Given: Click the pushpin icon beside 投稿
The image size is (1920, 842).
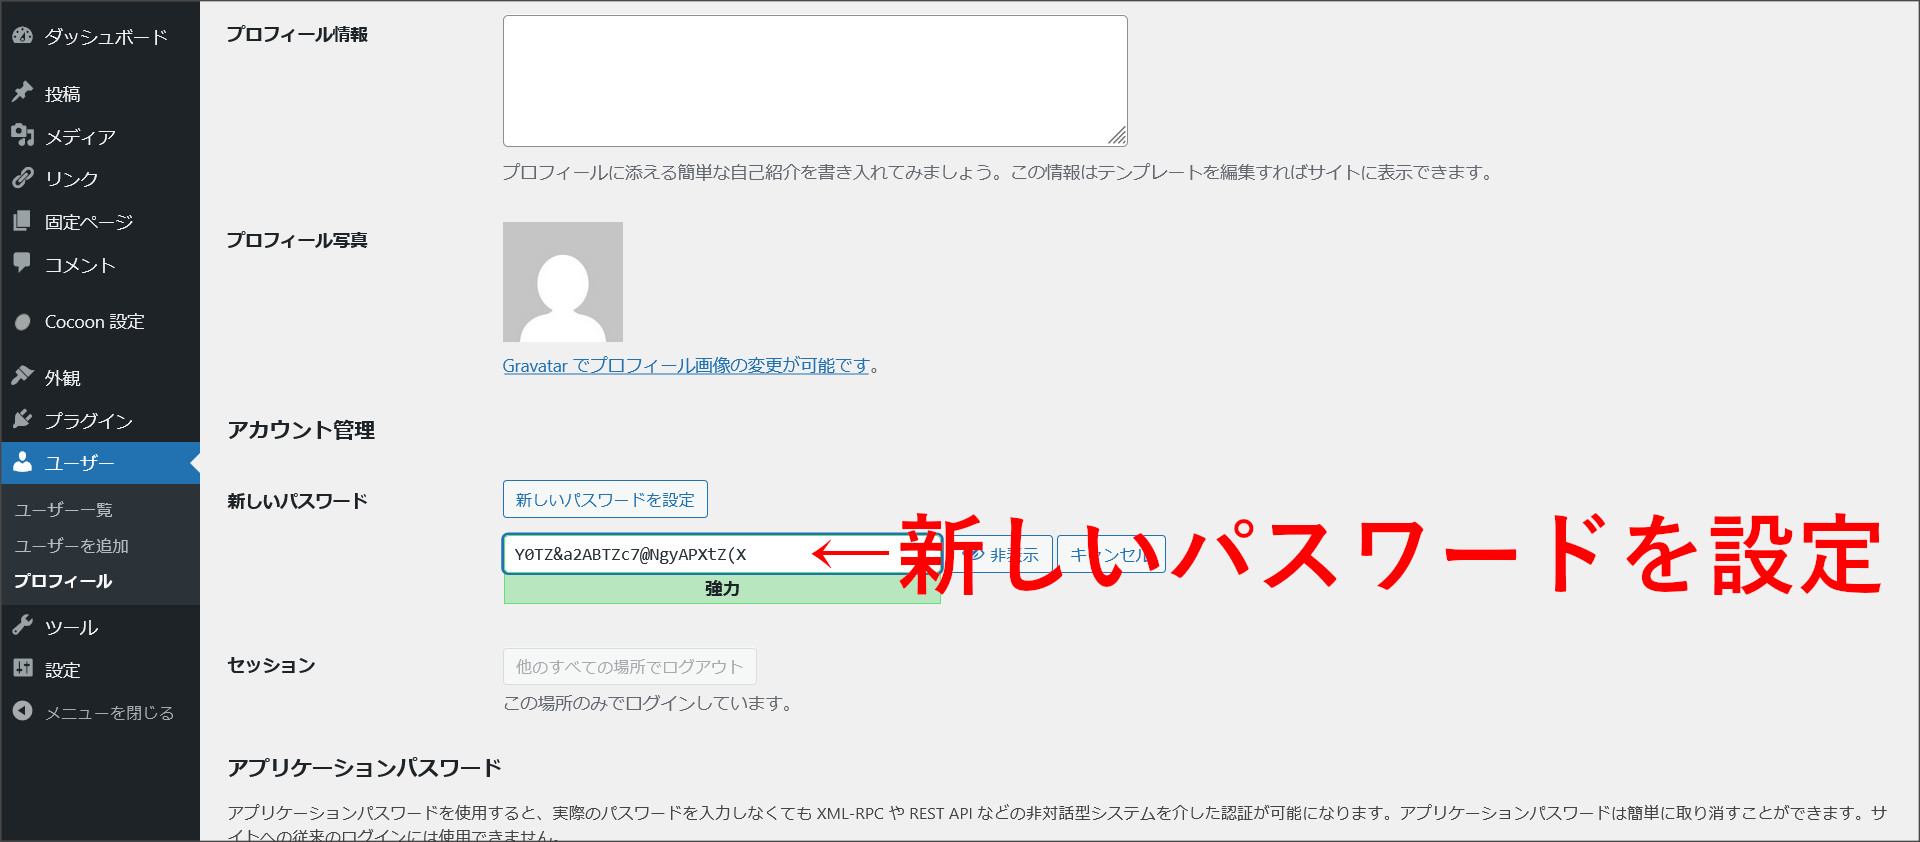Looking at the screenshot, I should 22,93.
